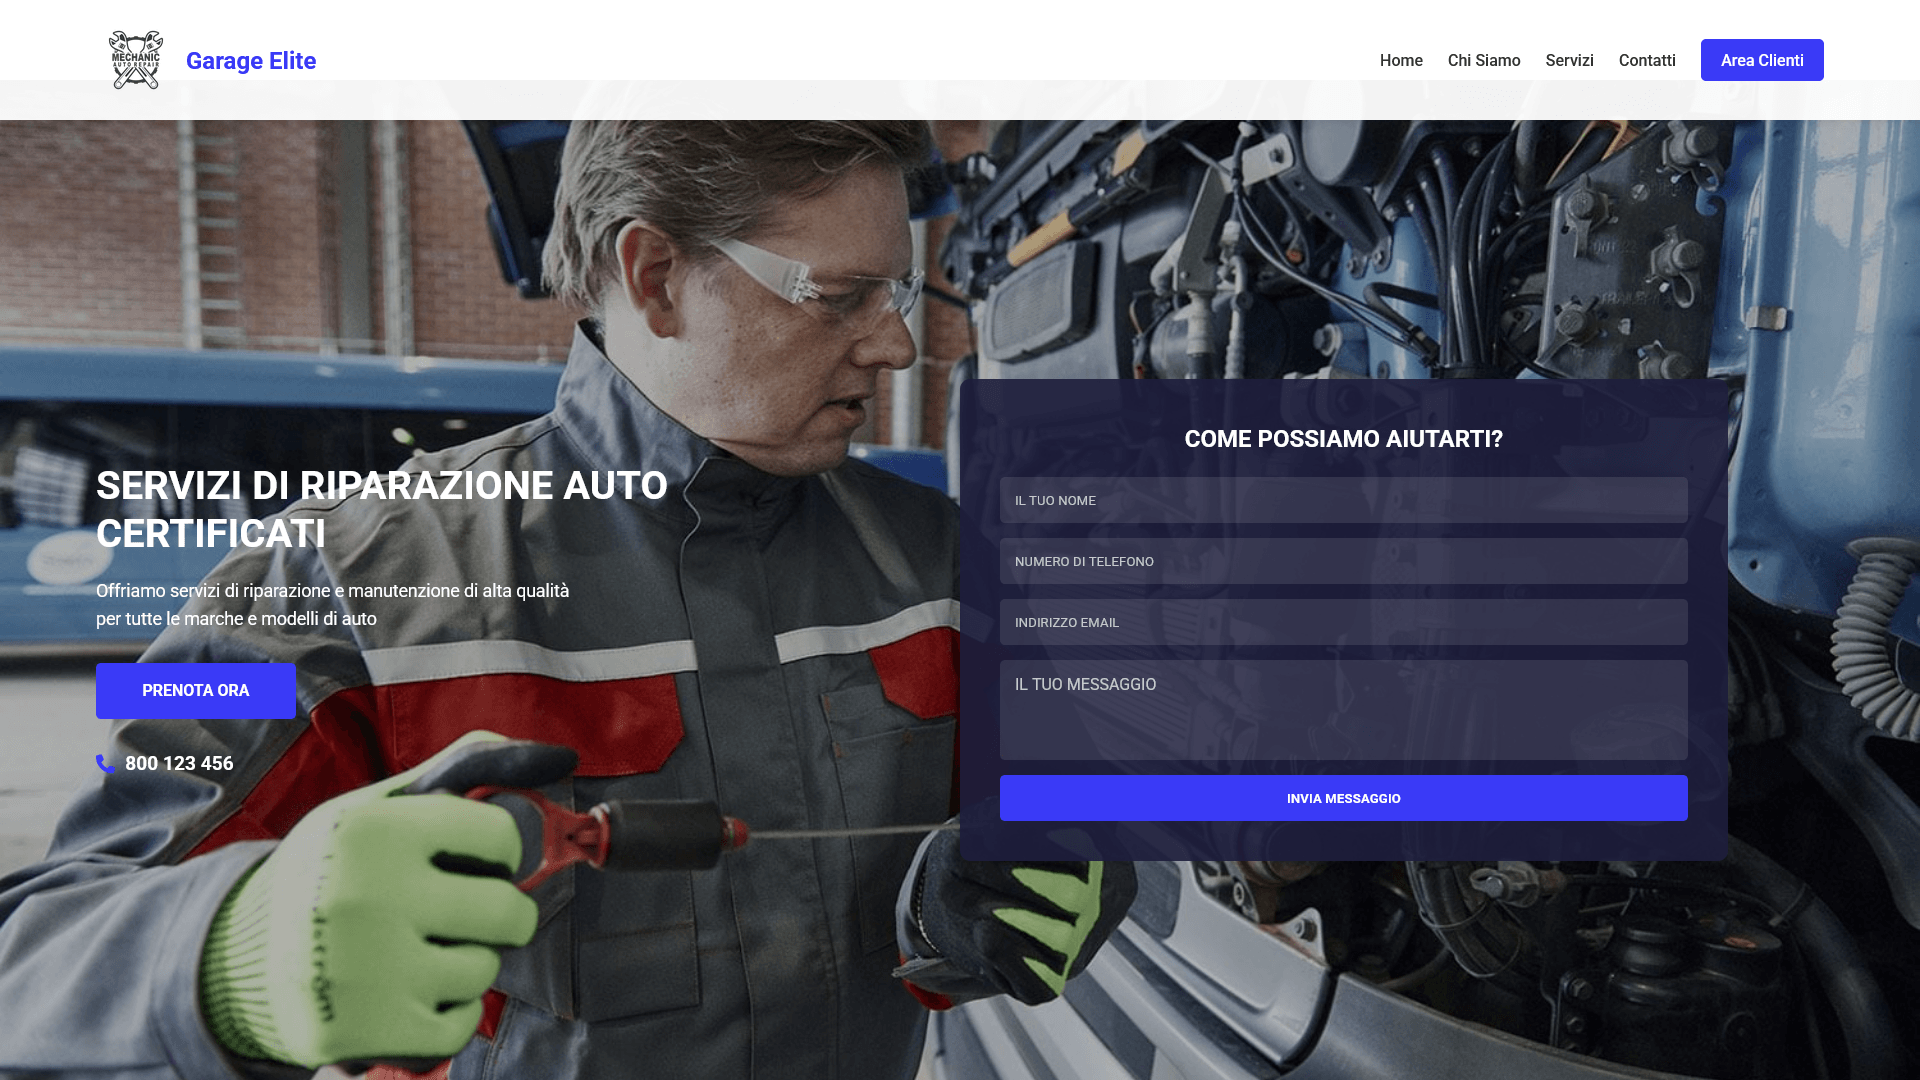
Task: Click the Come Possiamo Aiutarti? heading
Action: click(1344, 439)
